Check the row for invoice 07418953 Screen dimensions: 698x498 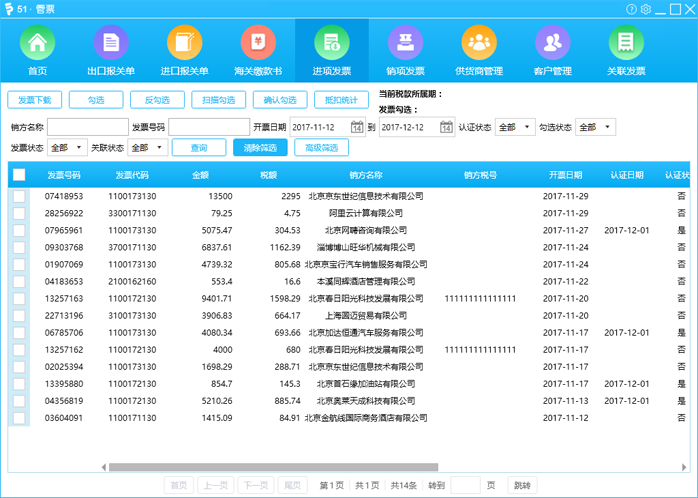point(19,196)
